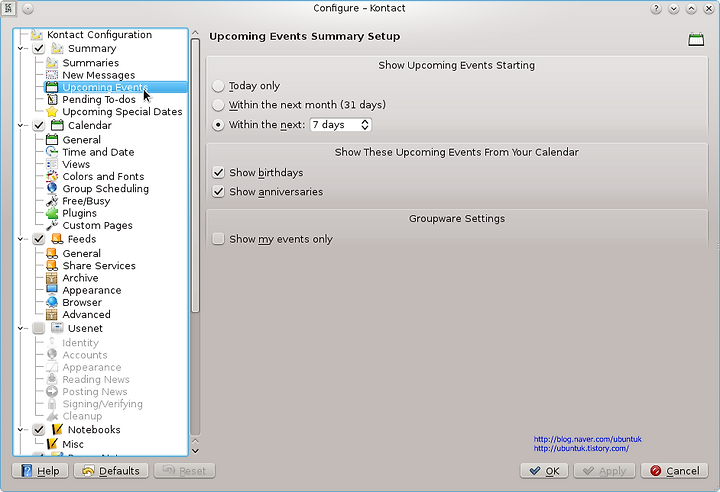Click the Advanced icon under Feeds
The width and height of the screenshot is (720, 492).
[x=52, y=315]
